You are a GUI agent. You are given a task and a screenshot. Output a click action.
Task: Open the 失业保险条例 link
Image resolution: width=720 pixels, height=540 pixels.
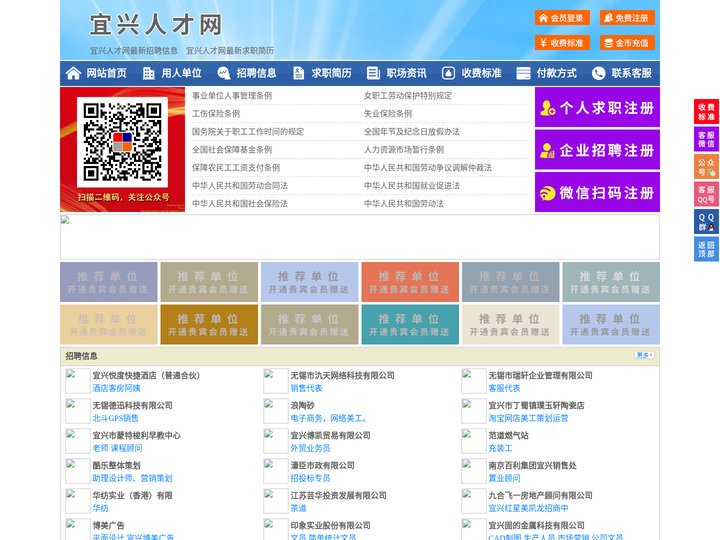pyautogui.click(x=388, y=113)
